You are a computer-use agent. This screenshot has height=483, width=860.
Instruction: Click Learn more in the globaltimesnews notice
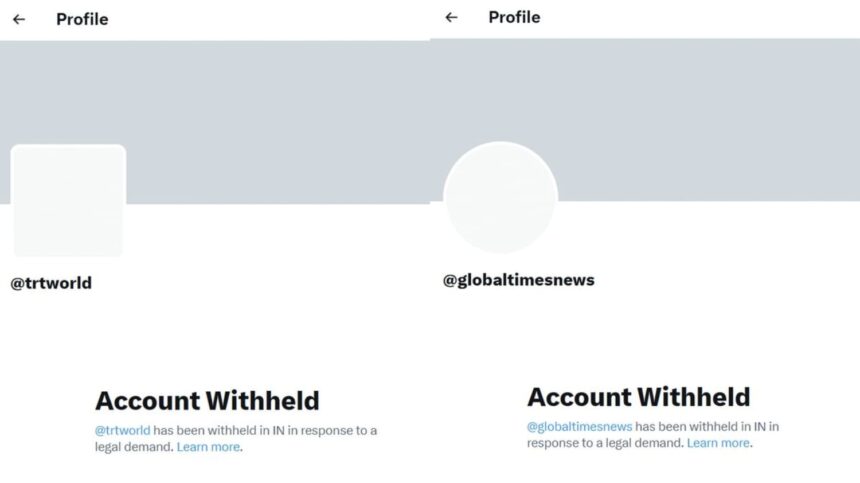pyautogui.click(x=718, y=443)
